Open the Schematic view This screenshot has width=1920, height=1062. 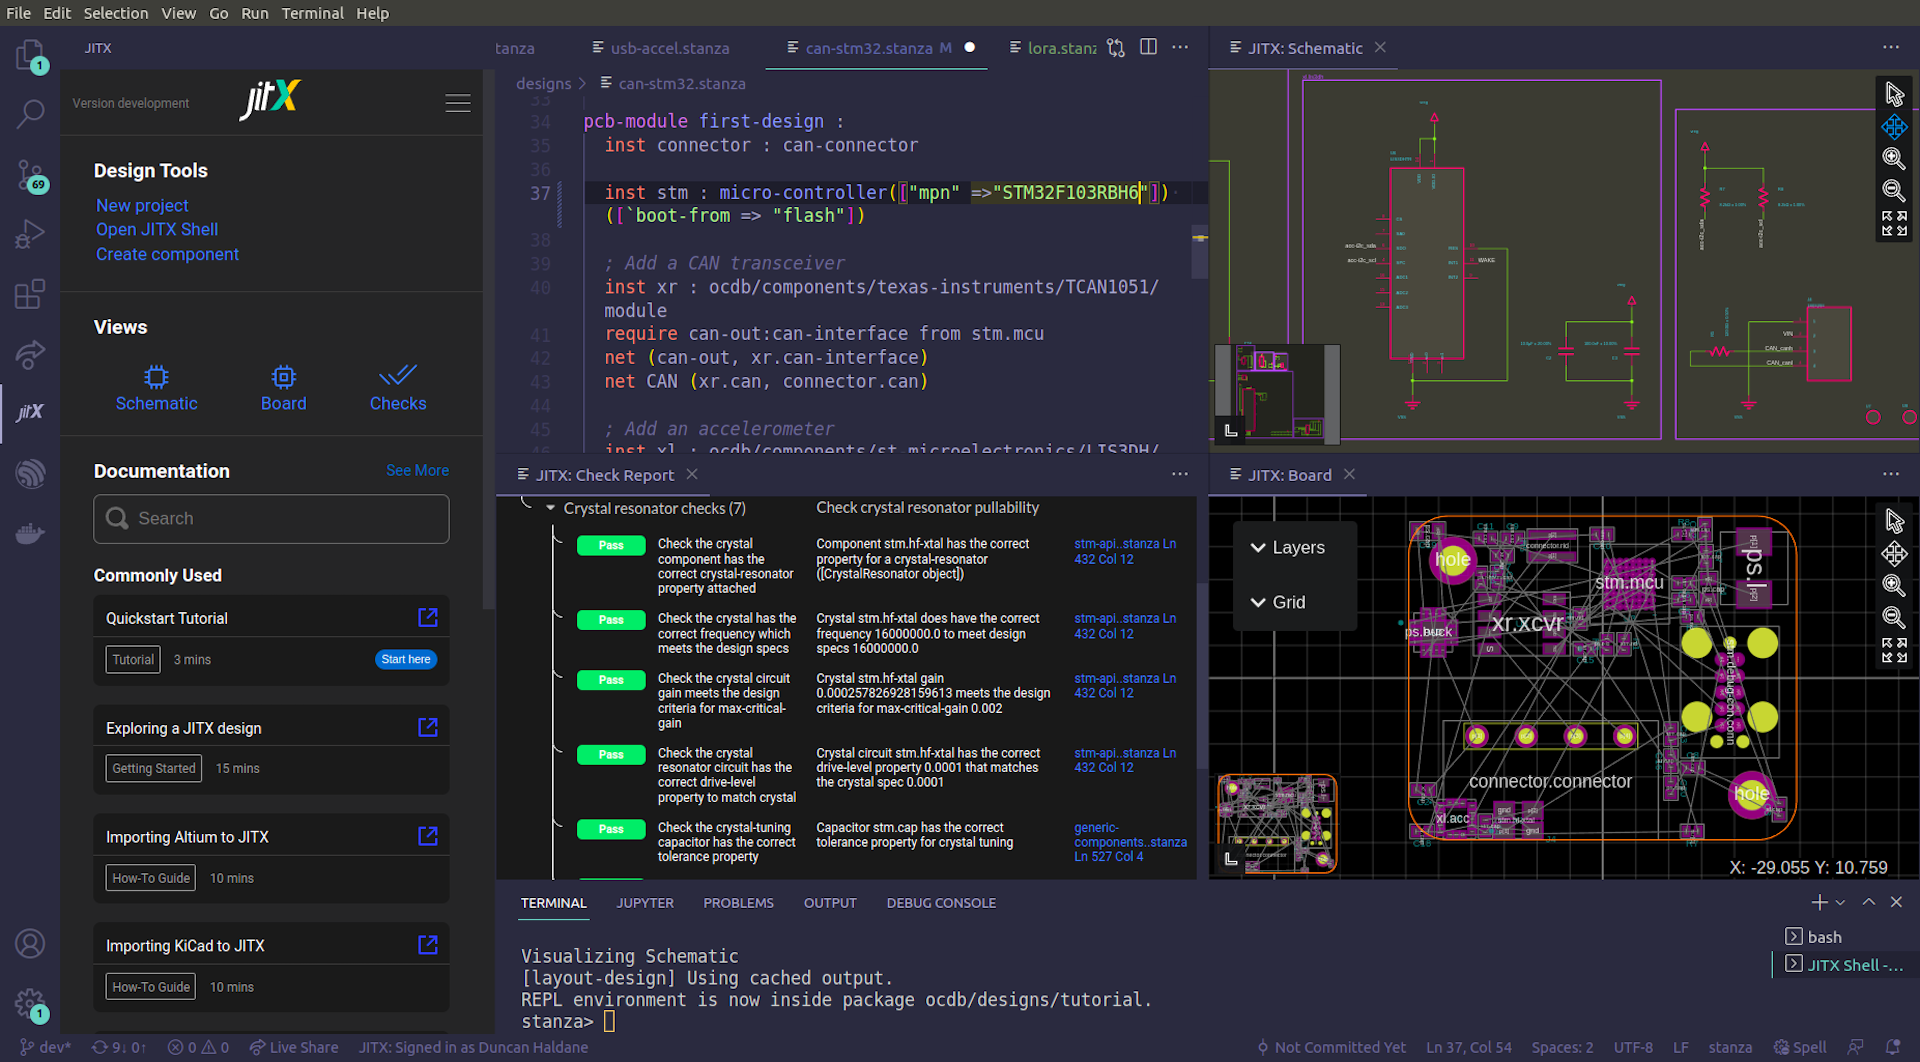pos(156,389)
